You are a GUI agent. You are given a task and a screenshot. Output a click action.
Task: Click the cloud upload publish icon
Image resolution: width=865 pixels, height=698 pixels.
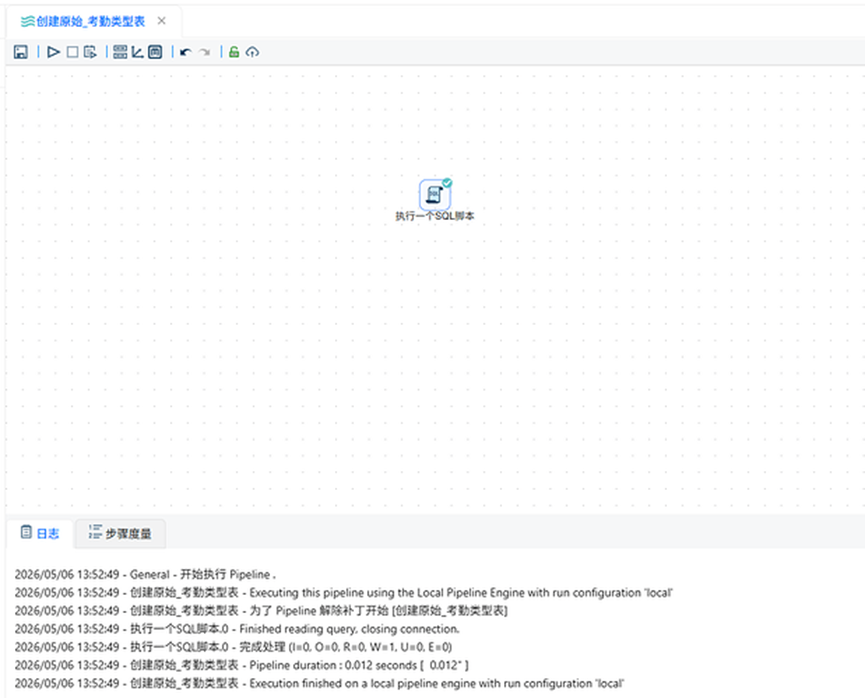[252, 52]
